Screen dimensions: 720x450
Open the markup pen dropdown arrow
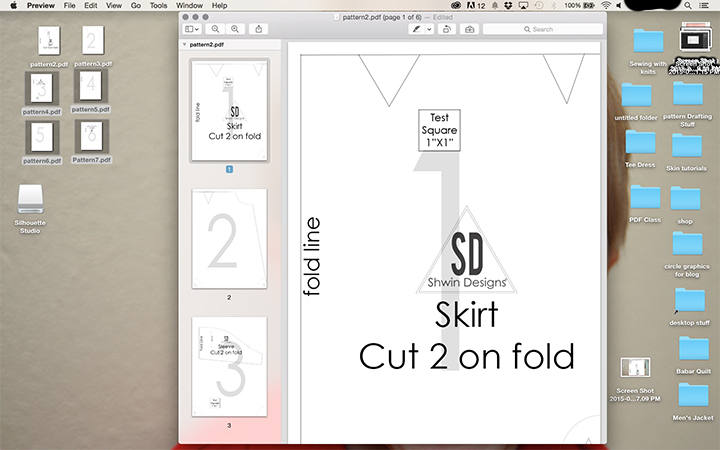(x=429, y=29)
